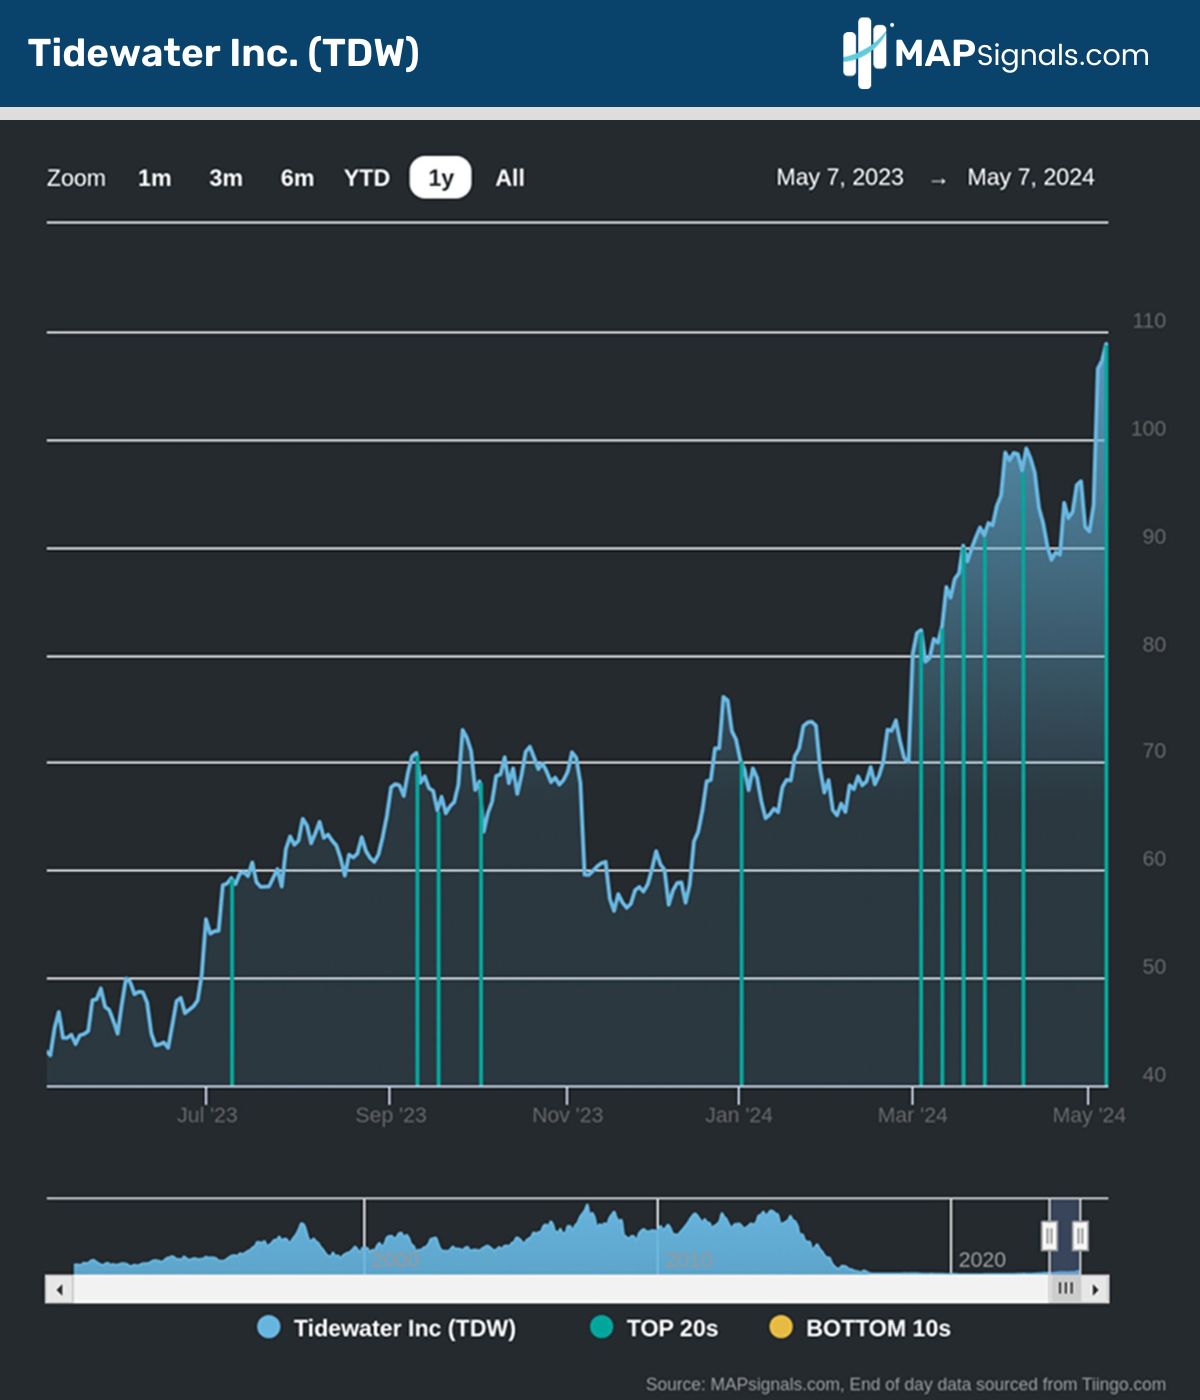Click the 70 price axis label
This screenshot has width=1200, height=1400.
click(1154, 751)
